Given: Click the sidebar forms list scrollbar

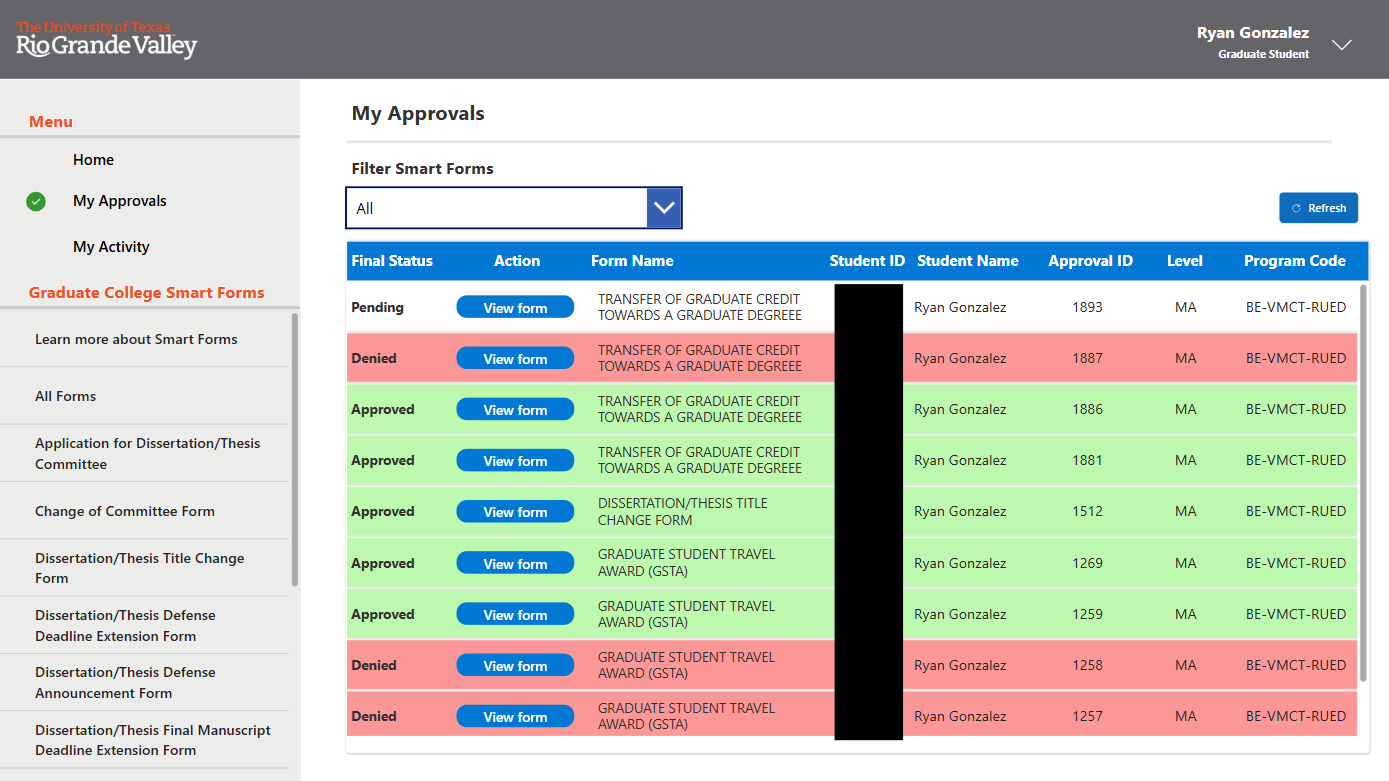Looking at the screenshot, I should pos(294,450).
